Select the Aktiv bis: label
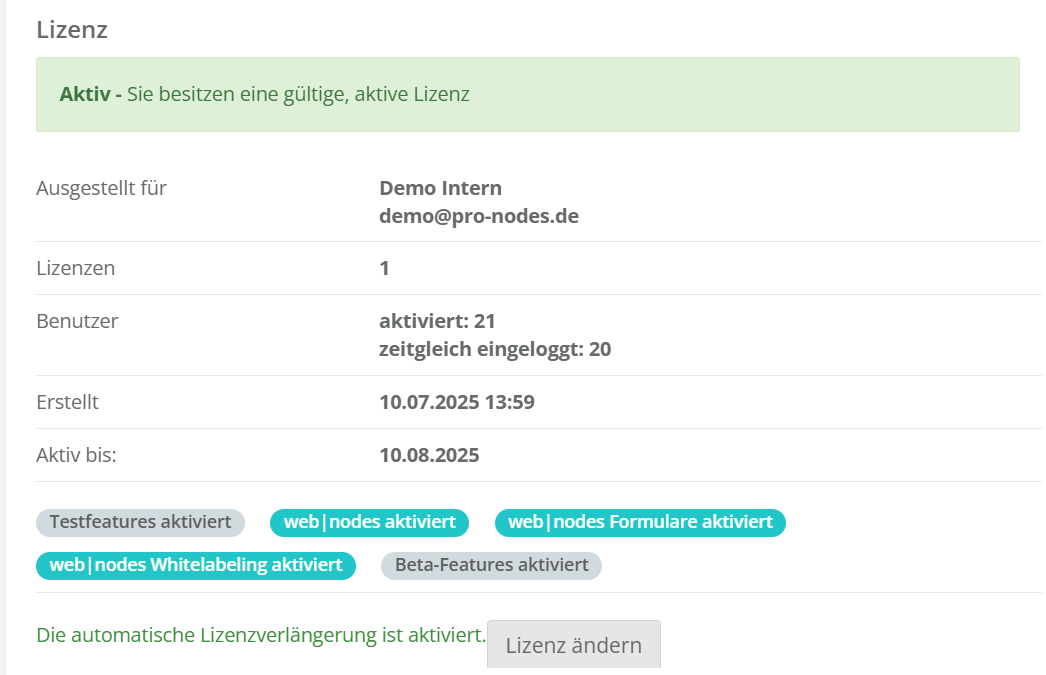Image resolution: width=1046 pixels, height=675 pixels. pyautogui.click(x=76, y=455)
